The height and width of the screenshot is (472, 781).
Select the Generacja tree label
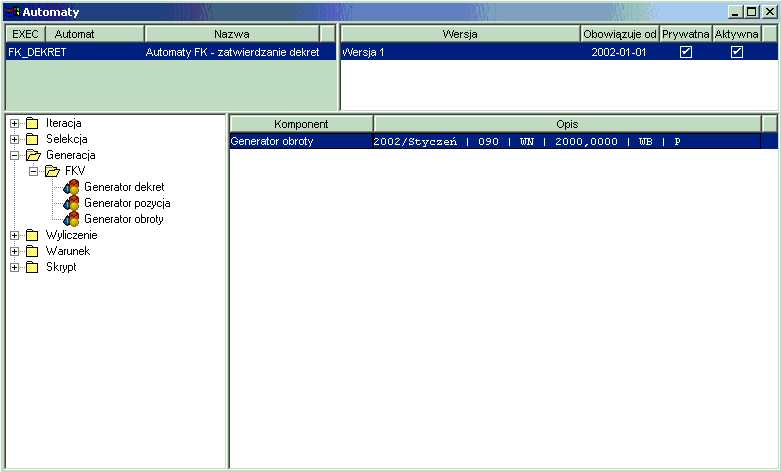[70, 155]
